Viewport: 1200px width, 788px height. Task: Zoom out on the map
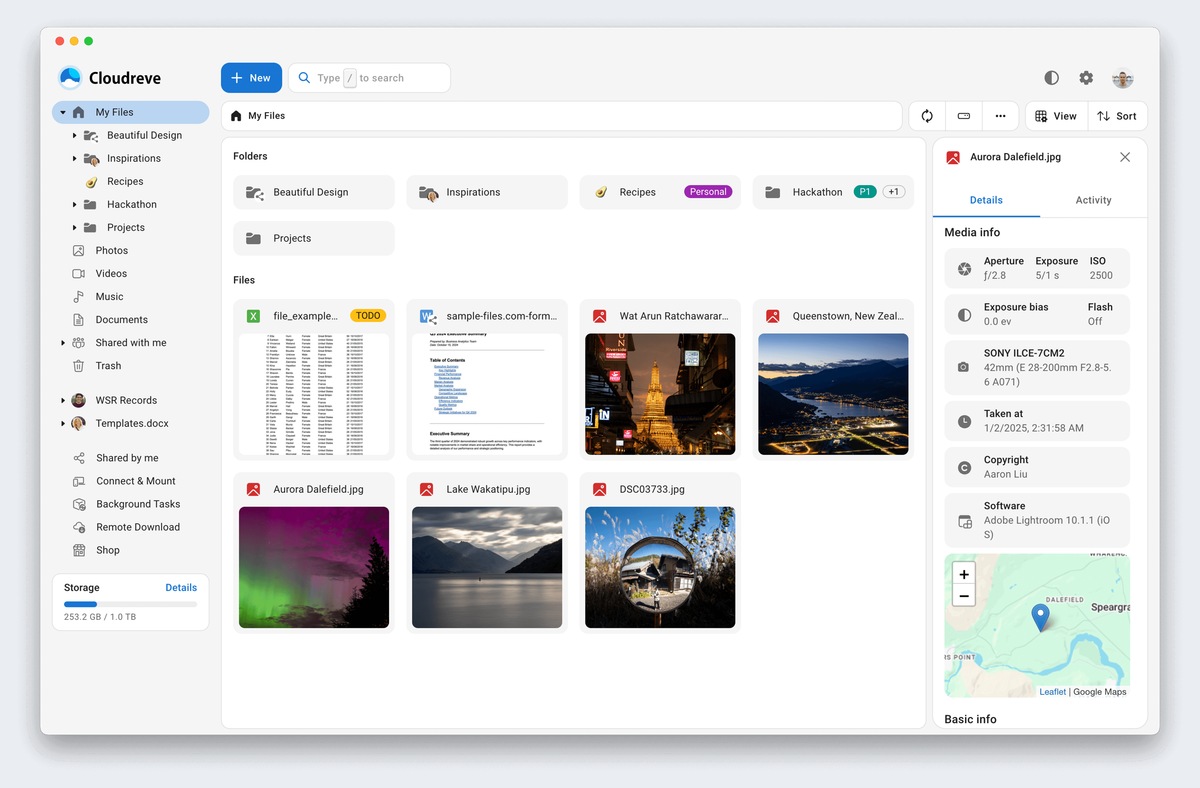[964, 596]
